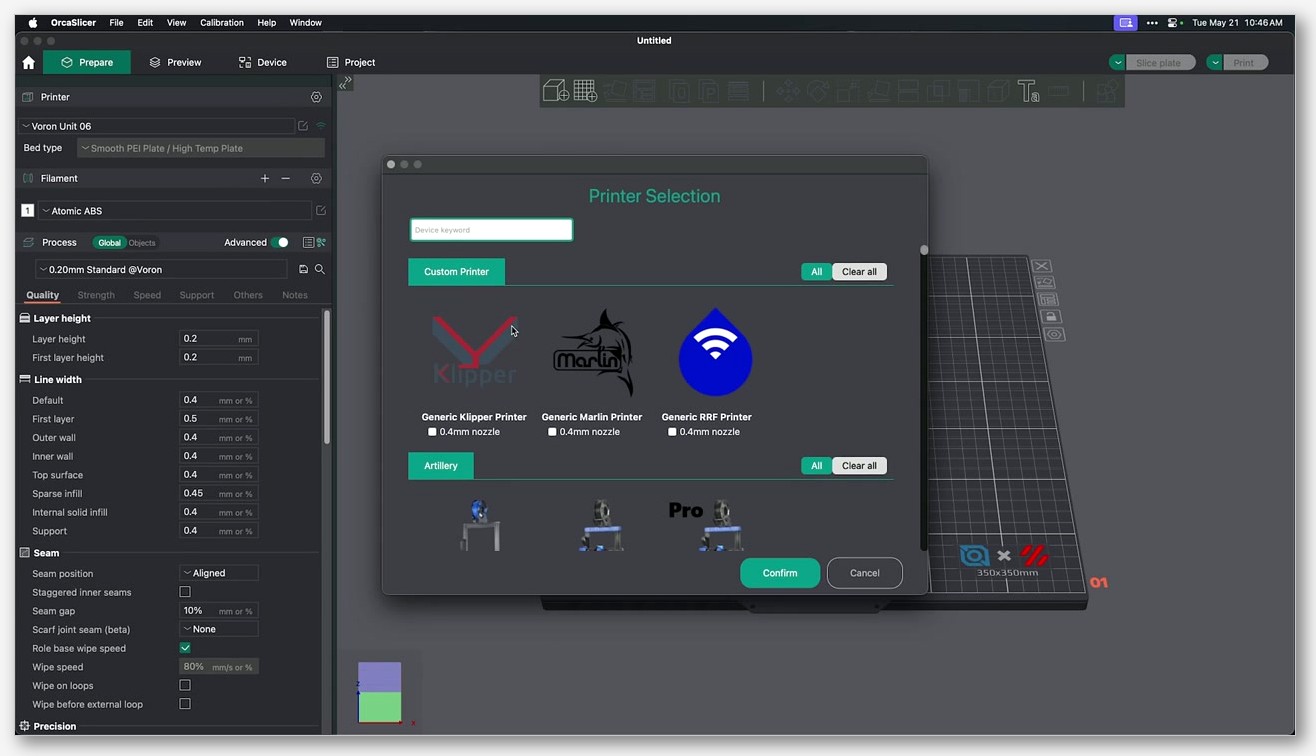Screen dimensions: 1316x756
Task: Cancel the Printer Selection dialog
Action: pyautogui.click(x=865, y=573)
